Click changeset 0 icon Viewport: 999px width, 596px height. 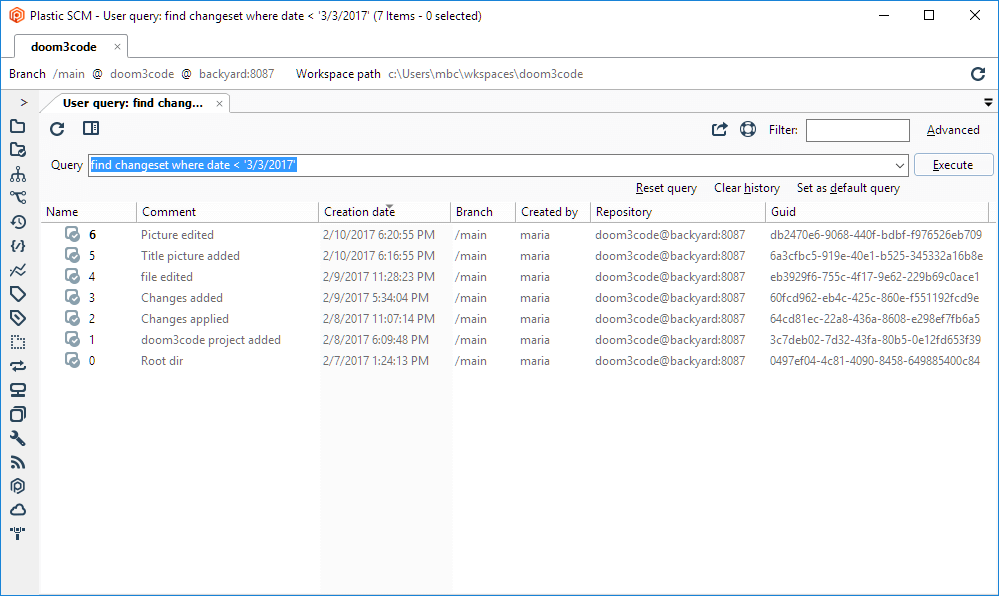(73, 361)
